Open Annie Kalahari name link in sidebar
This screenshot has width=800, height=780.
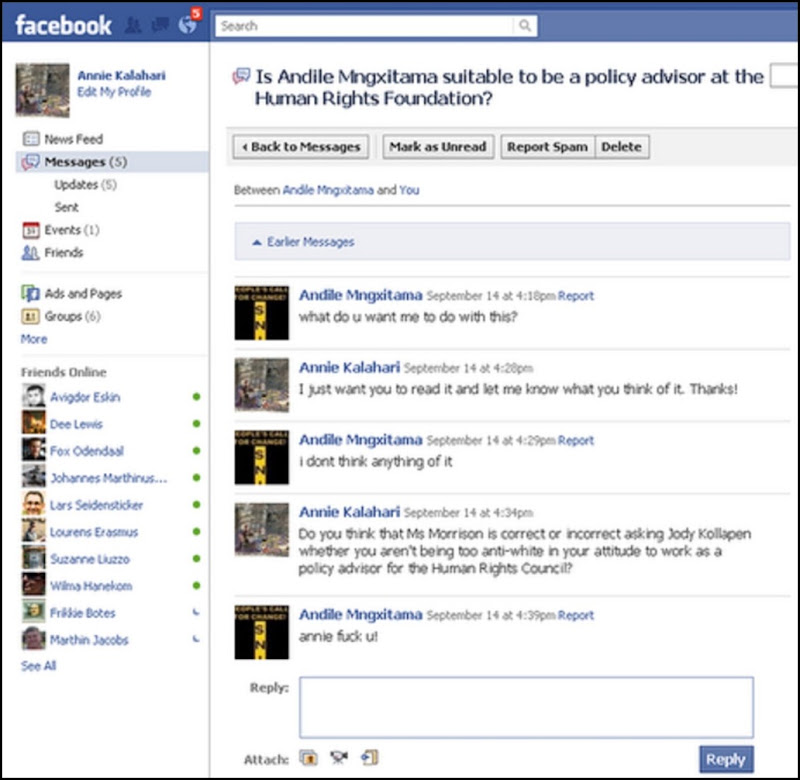click(121, 76)
